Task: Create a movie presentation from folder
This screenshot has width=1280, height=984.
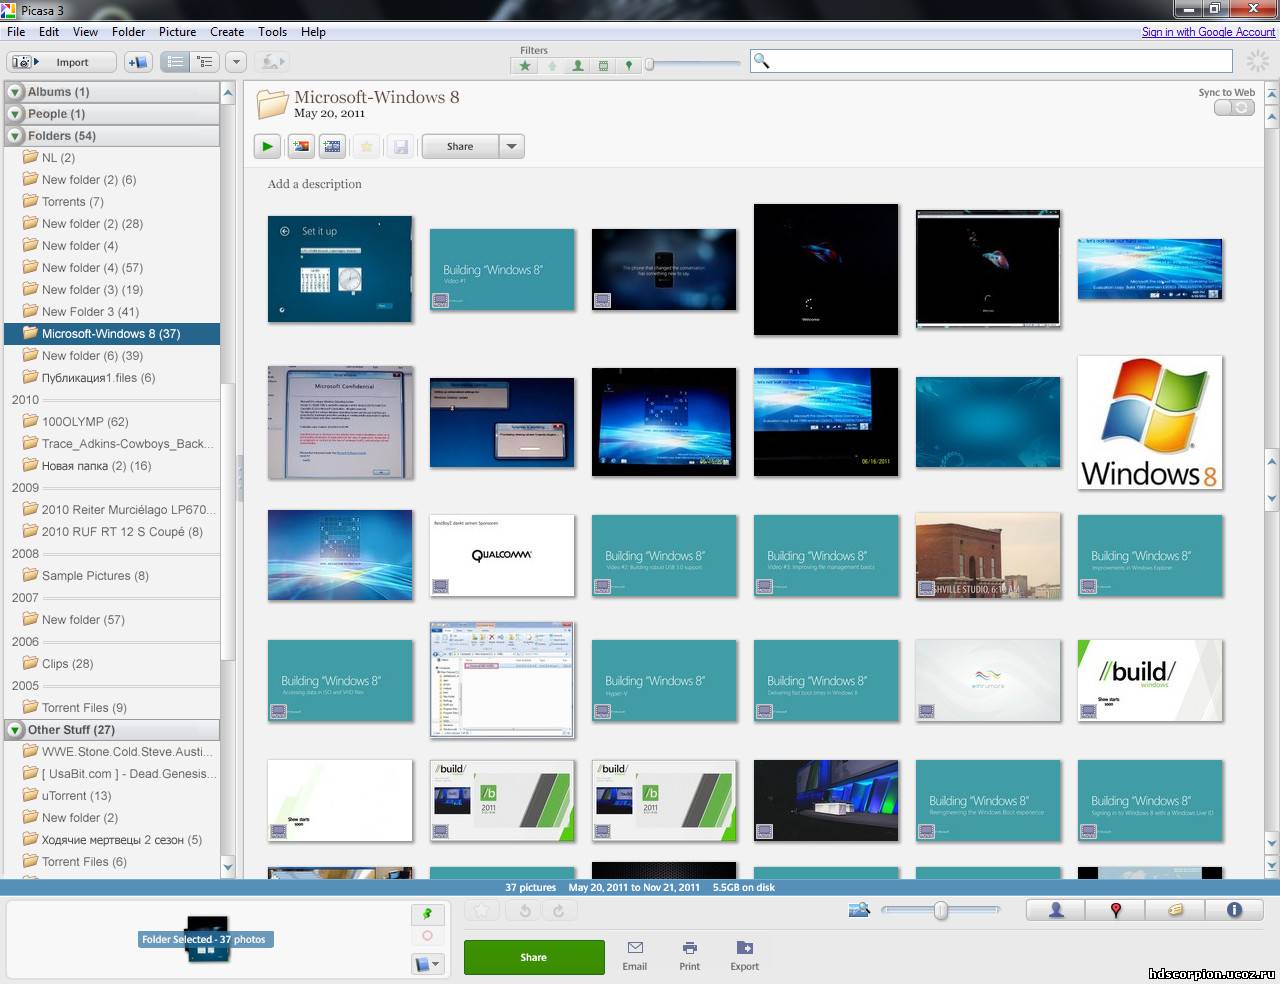Action: click(333, 146)
